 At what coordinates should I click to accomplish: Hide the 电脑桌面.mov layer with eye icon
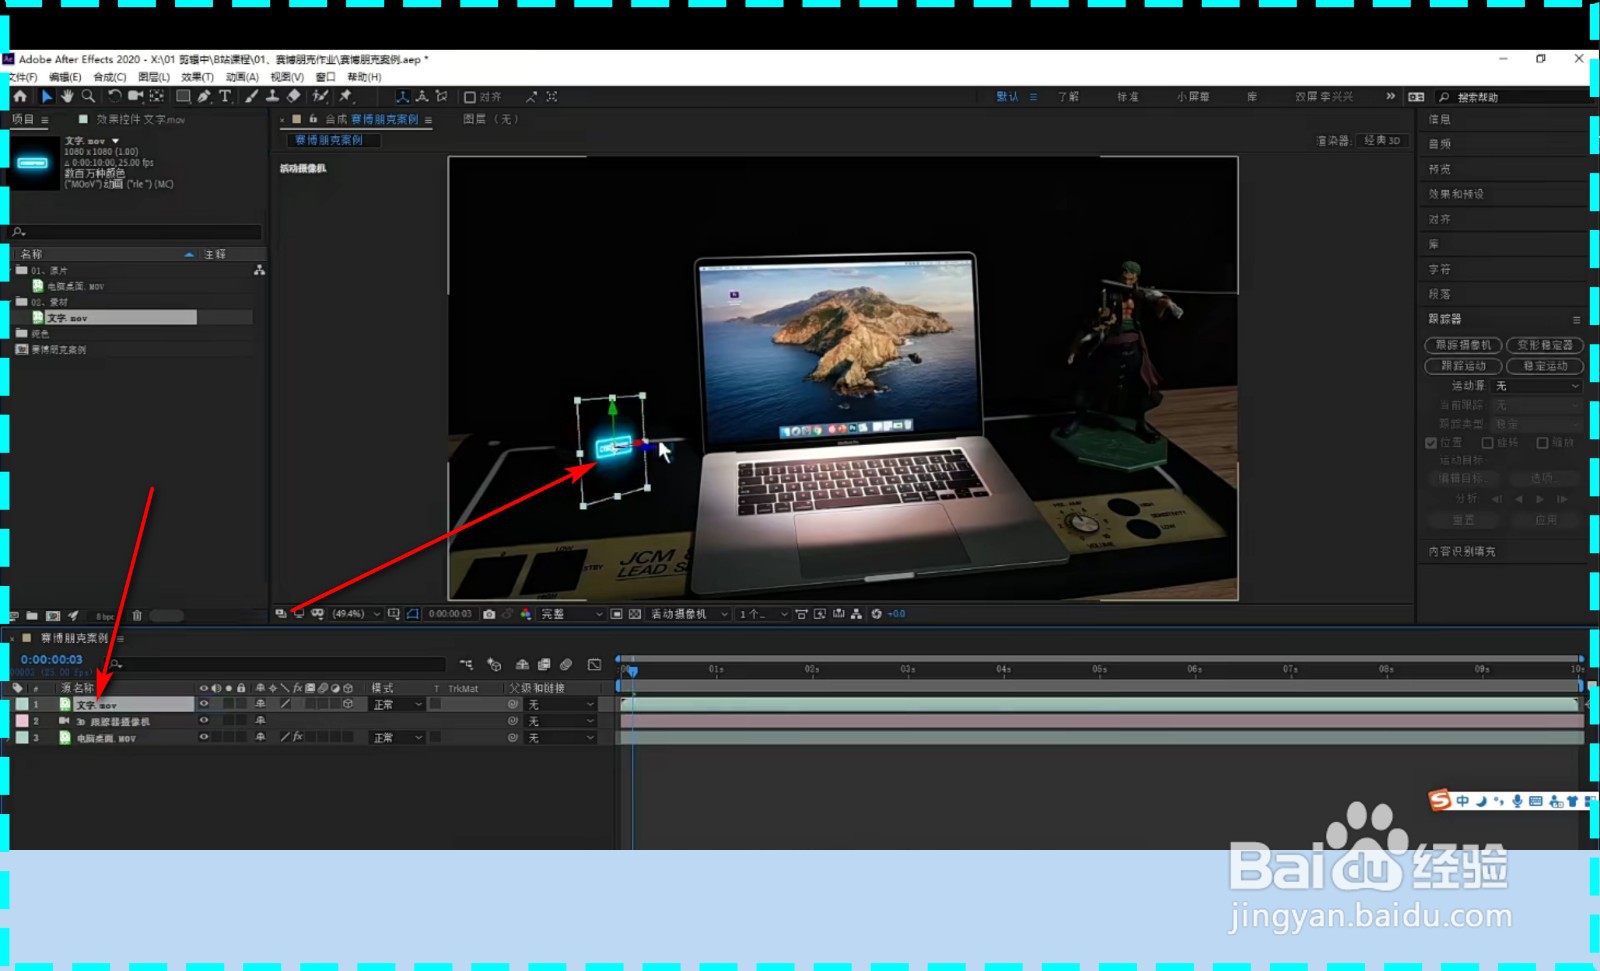(x=204, y=737)
